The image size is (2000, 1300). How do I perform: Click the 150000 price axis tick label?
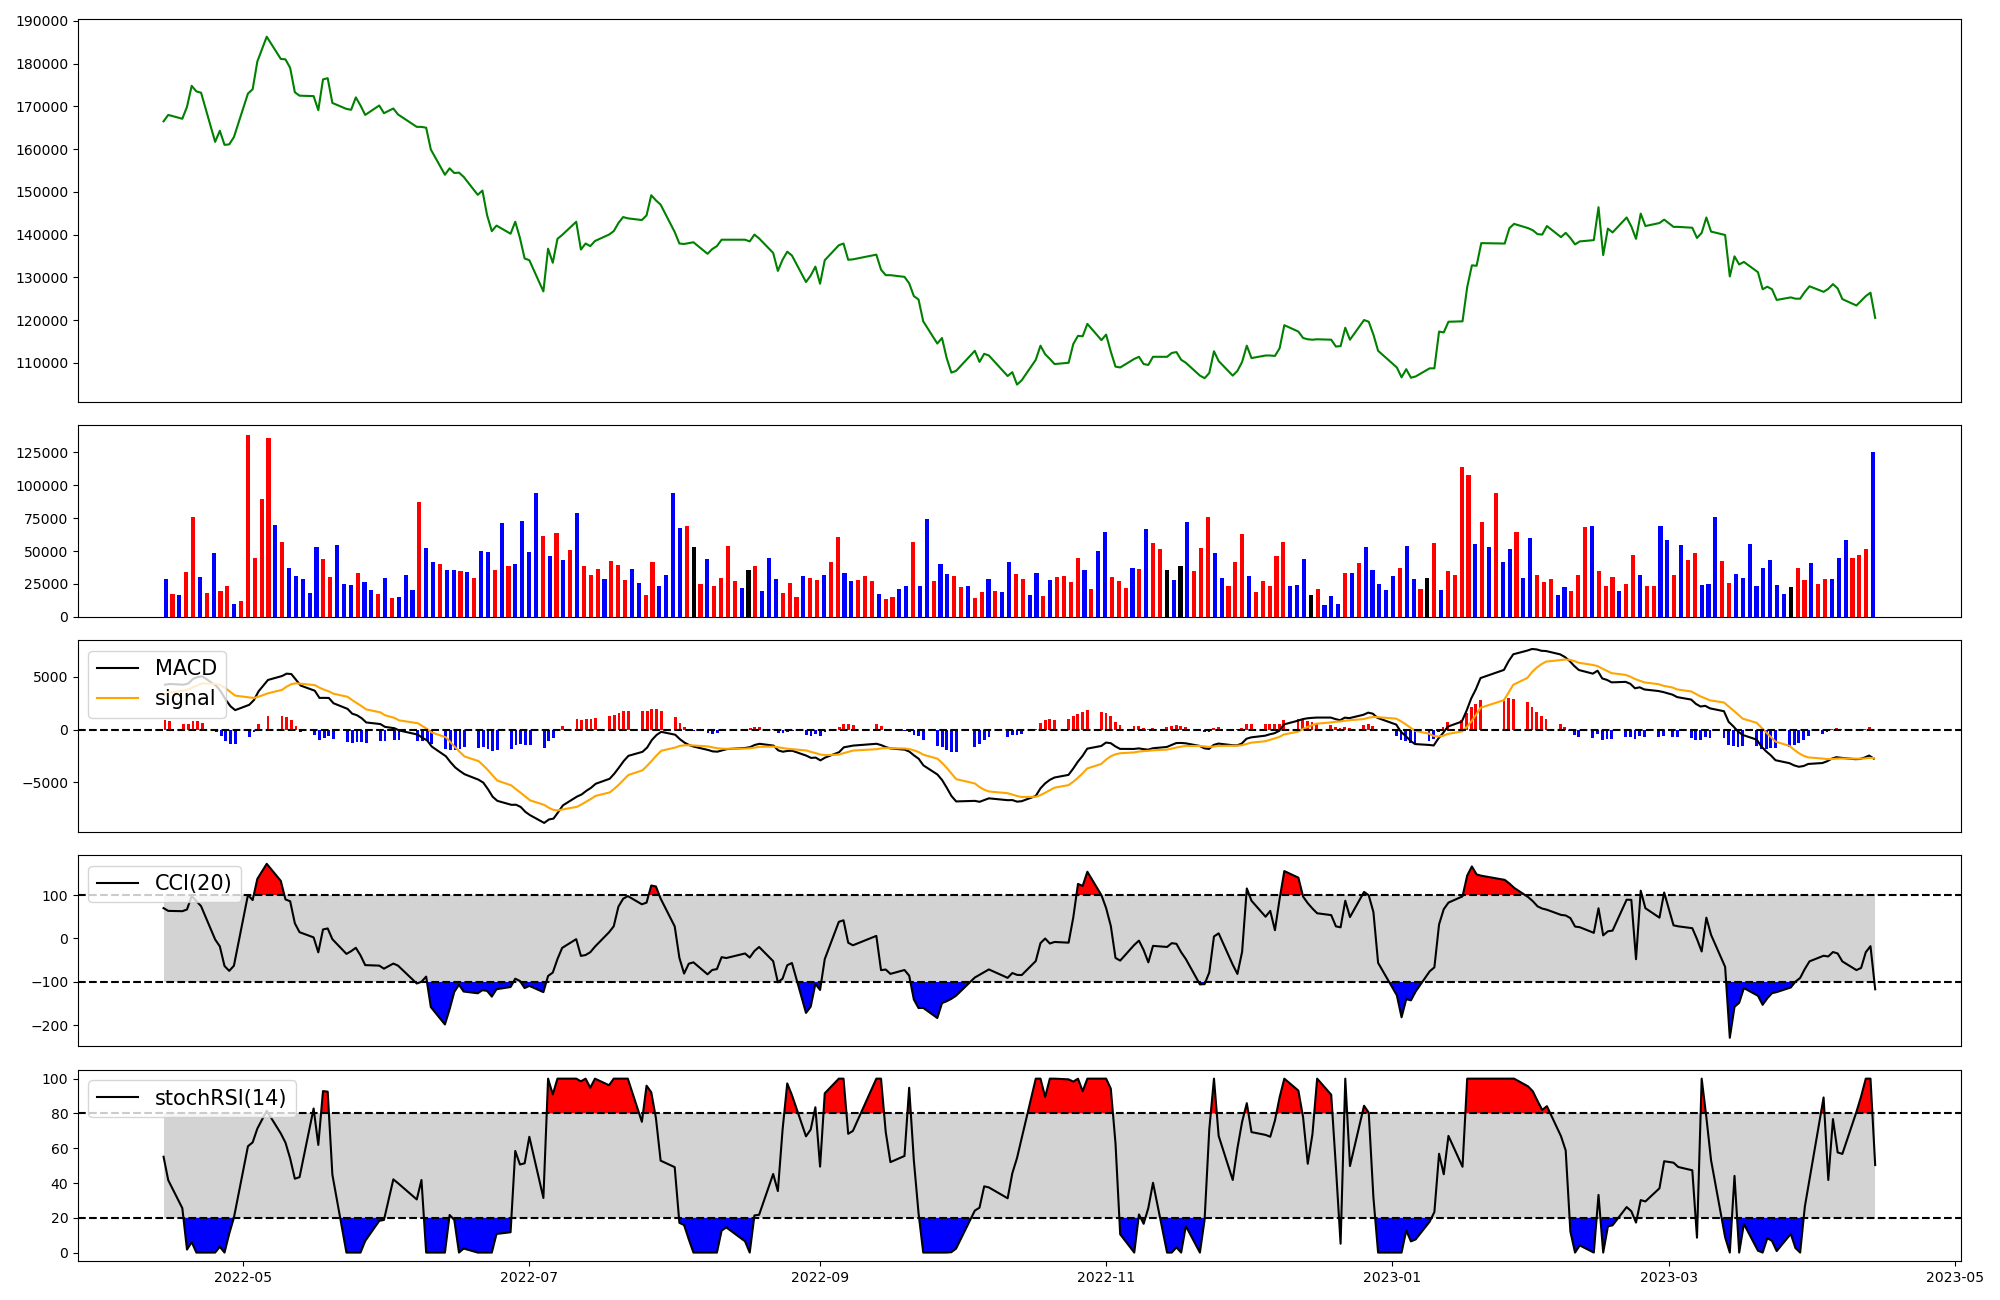(x=43, y=192)
